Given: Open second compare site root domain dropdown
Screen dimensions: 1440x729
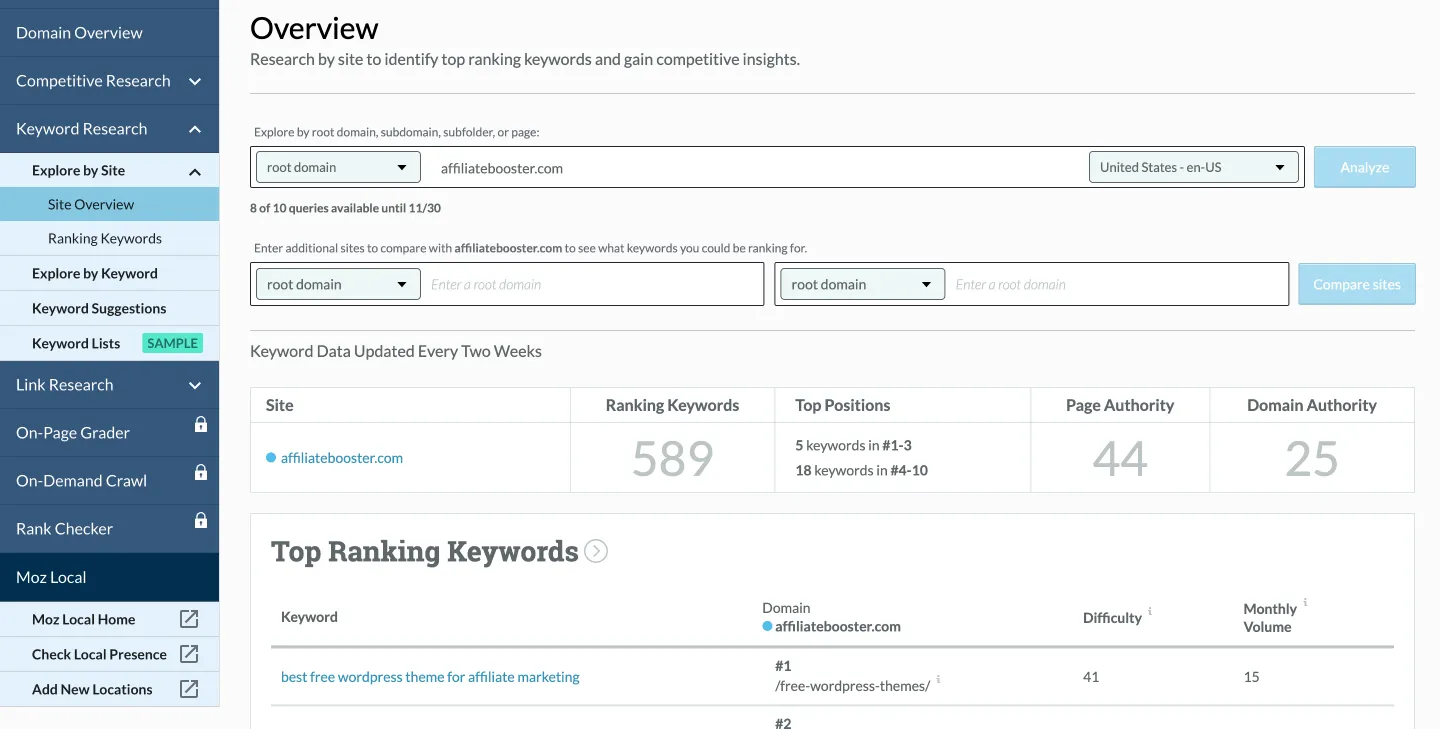Looking at the screenshot, I should 862,284.
